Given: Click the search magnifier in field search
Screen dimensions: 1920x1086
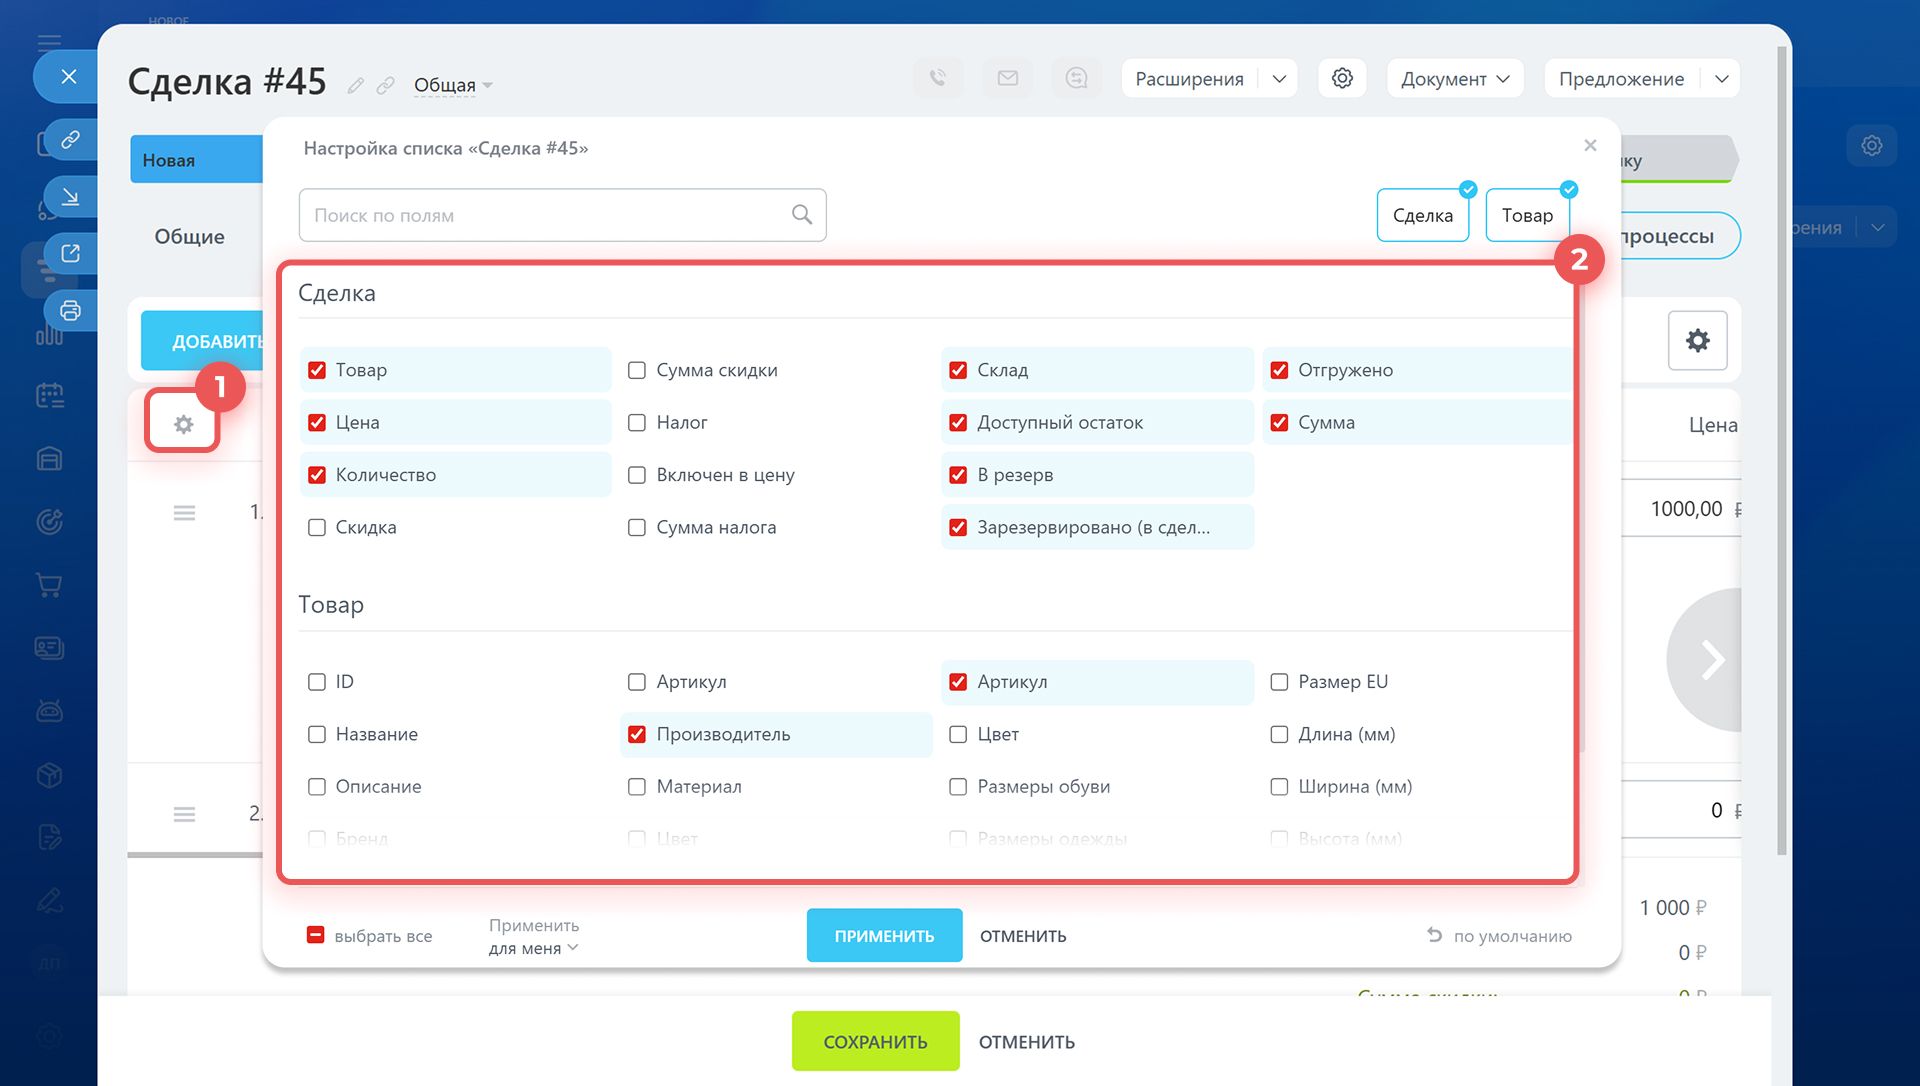Looking at the screenshot, I should [801, 214].
